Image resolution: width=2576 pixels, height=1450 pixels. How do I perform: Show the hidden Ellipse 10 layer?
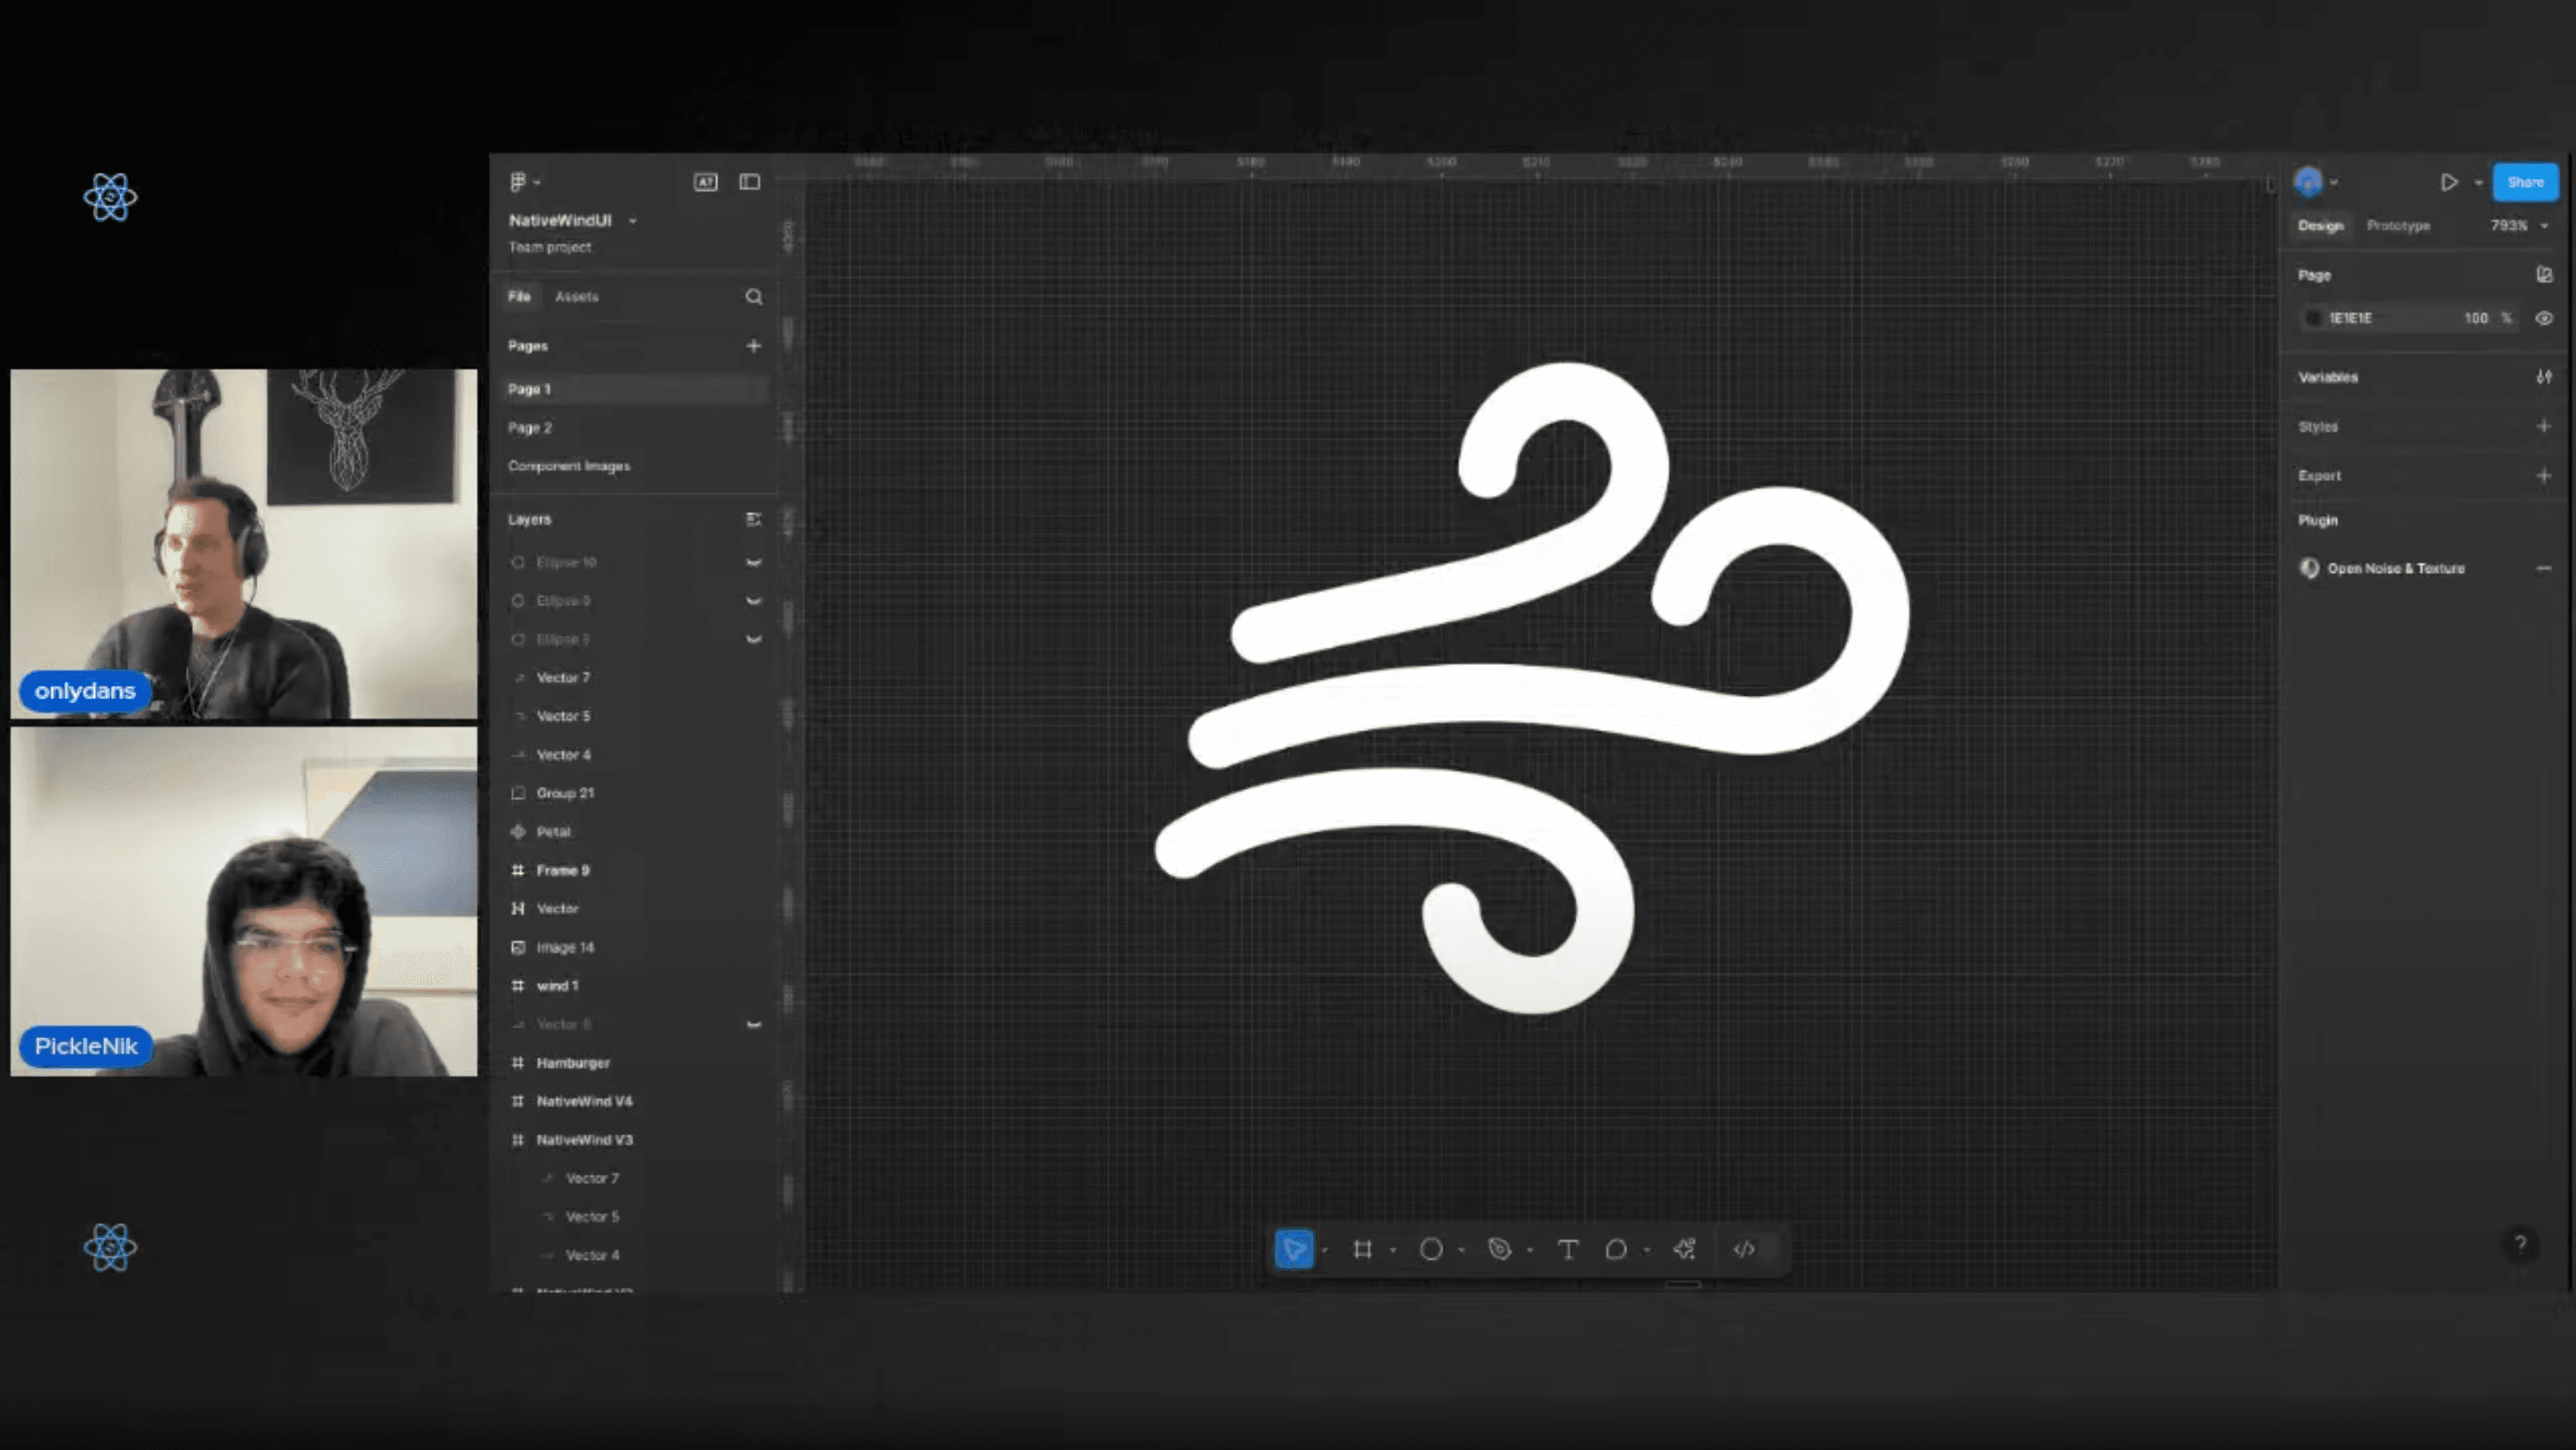[753, 563]
